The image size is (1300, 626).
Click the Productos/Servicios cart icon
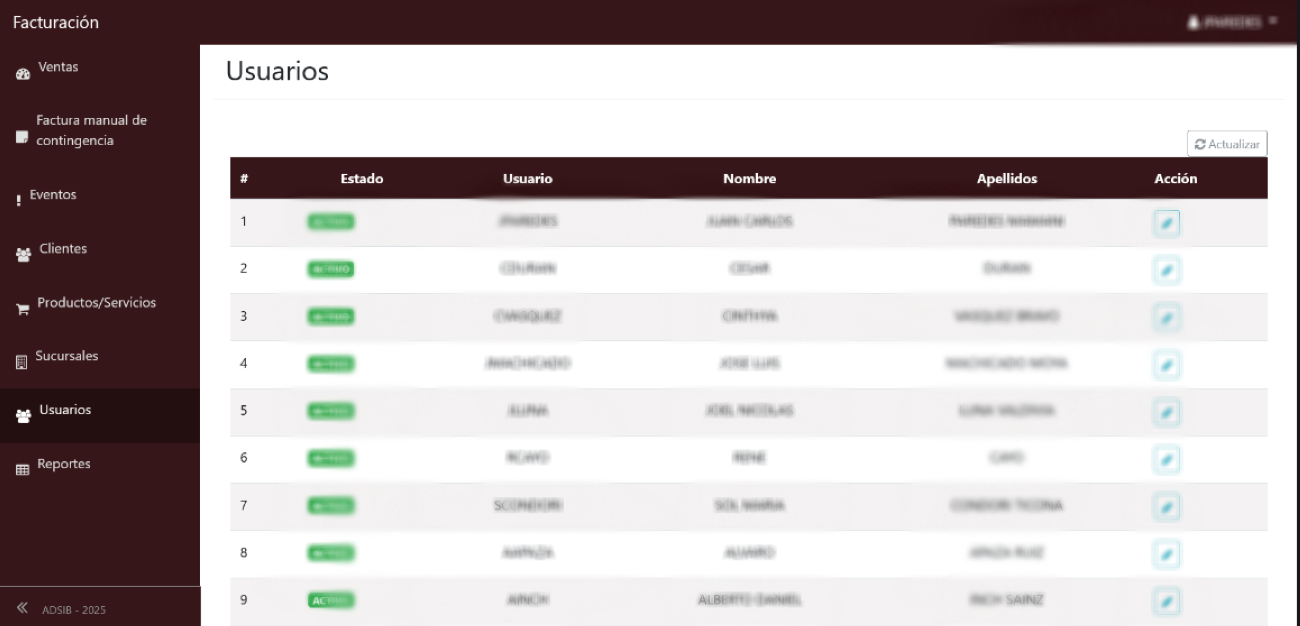point(23,309)
